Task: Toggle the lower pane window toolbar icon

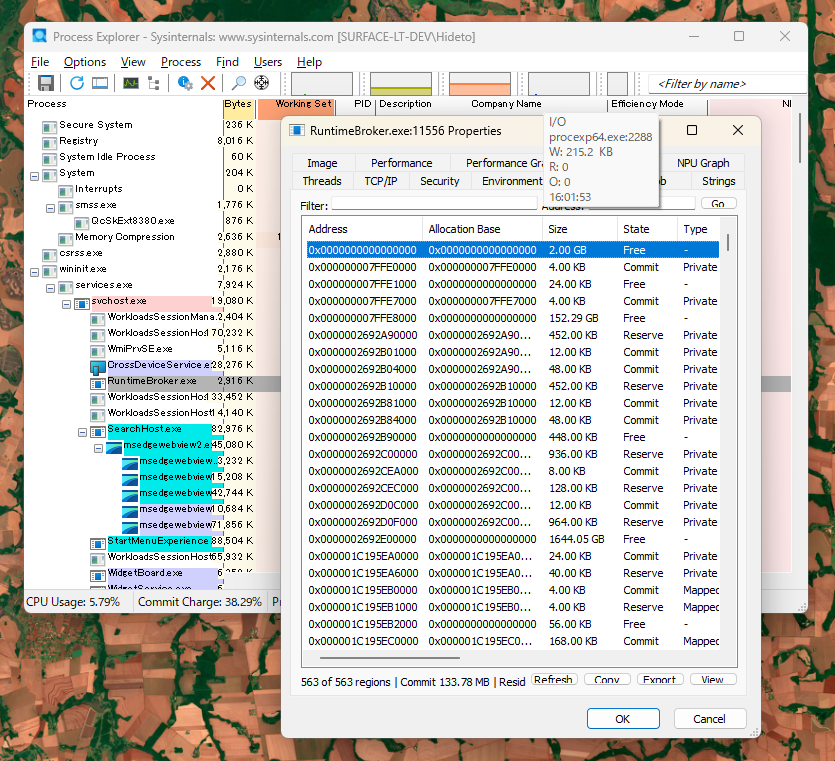Action: [100, 83]
